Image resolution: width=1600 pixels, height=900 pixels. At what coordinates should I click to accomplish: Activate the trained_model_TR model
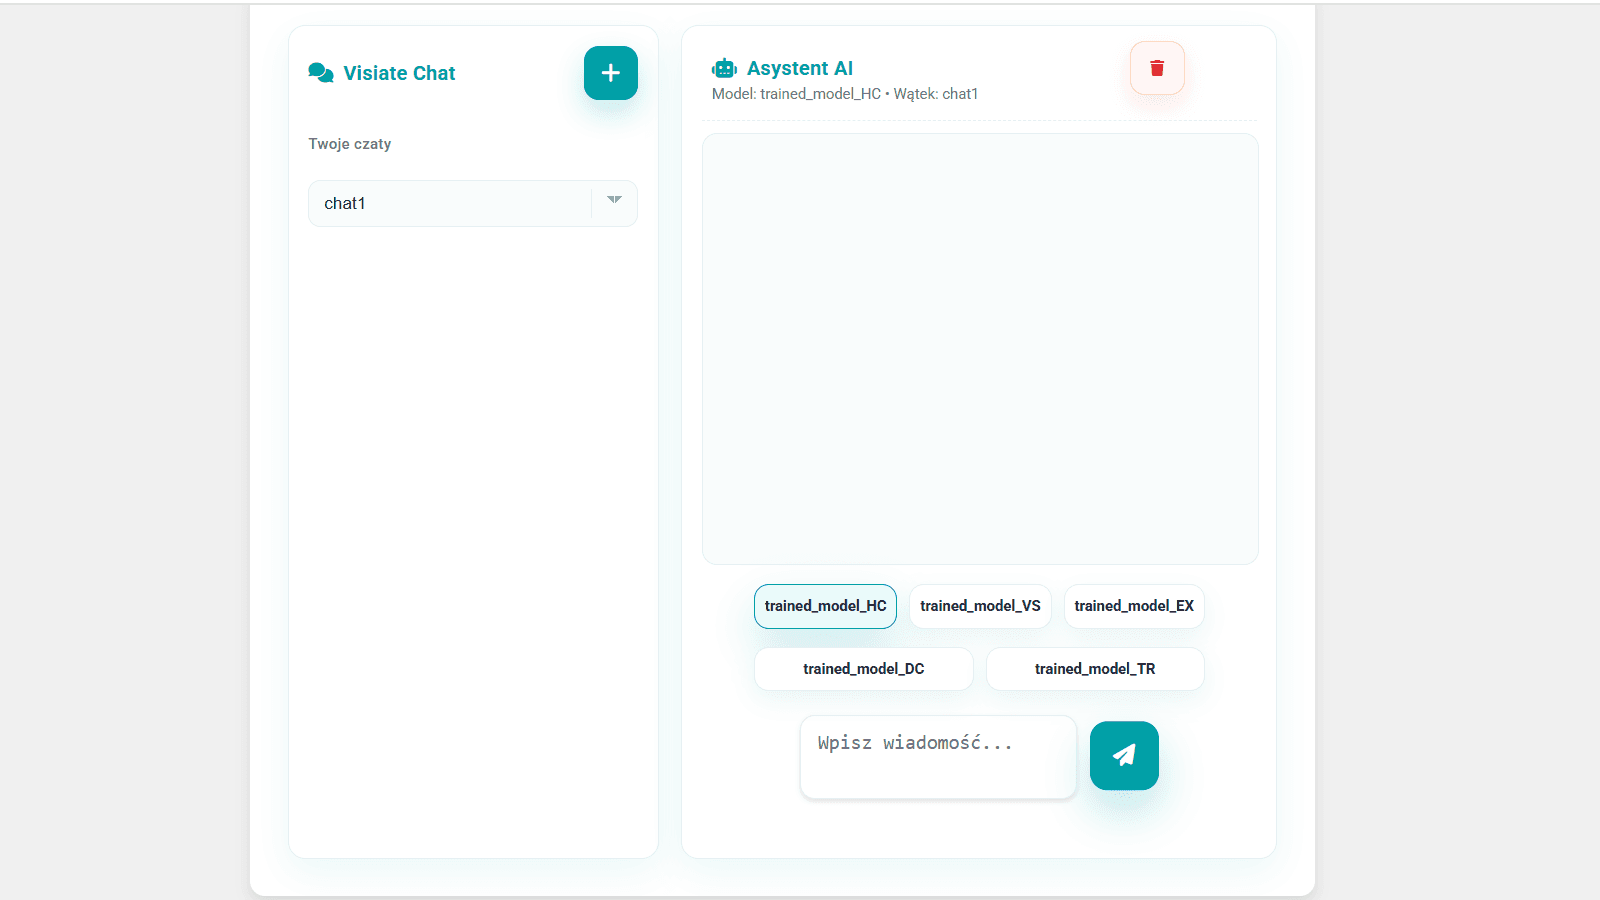[1095, 669]
